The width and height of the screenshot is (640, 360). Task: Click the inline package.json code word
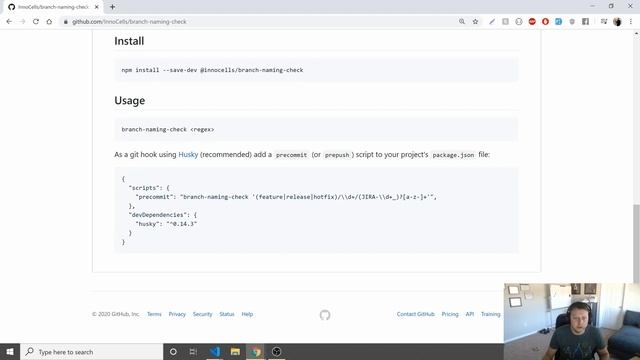pos(453,155)
